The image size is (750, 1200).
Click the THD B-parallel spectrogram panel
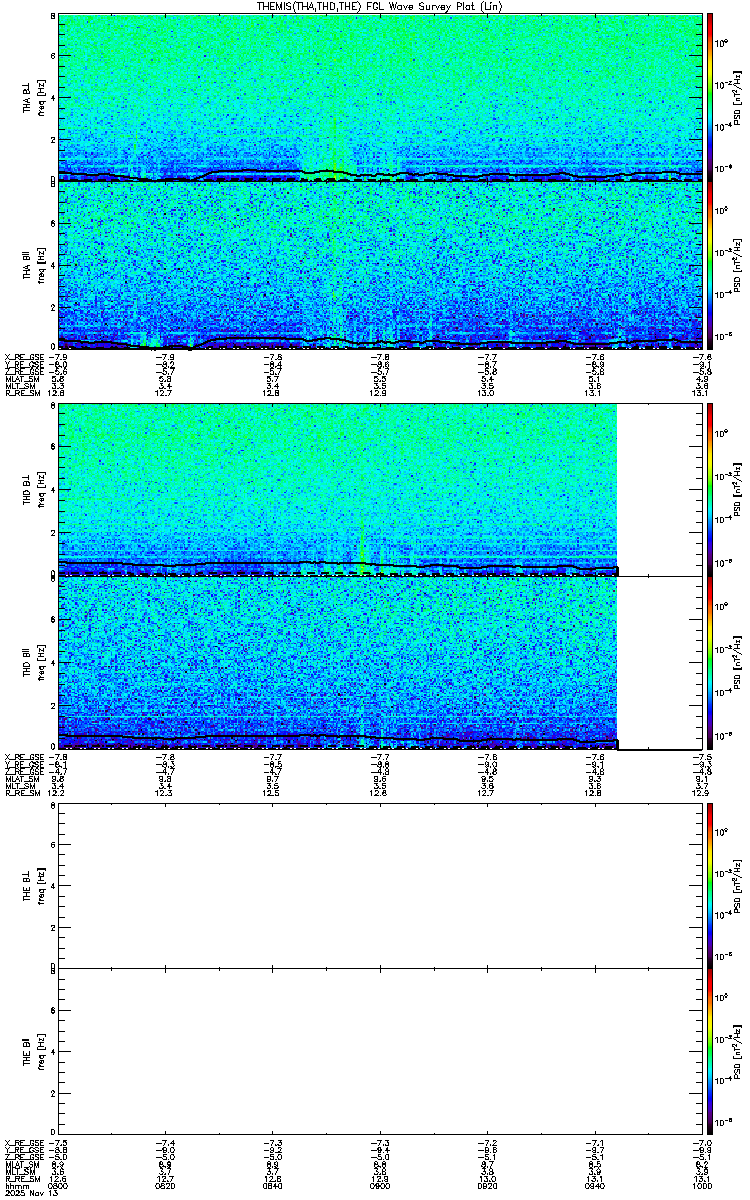[380, 662]
